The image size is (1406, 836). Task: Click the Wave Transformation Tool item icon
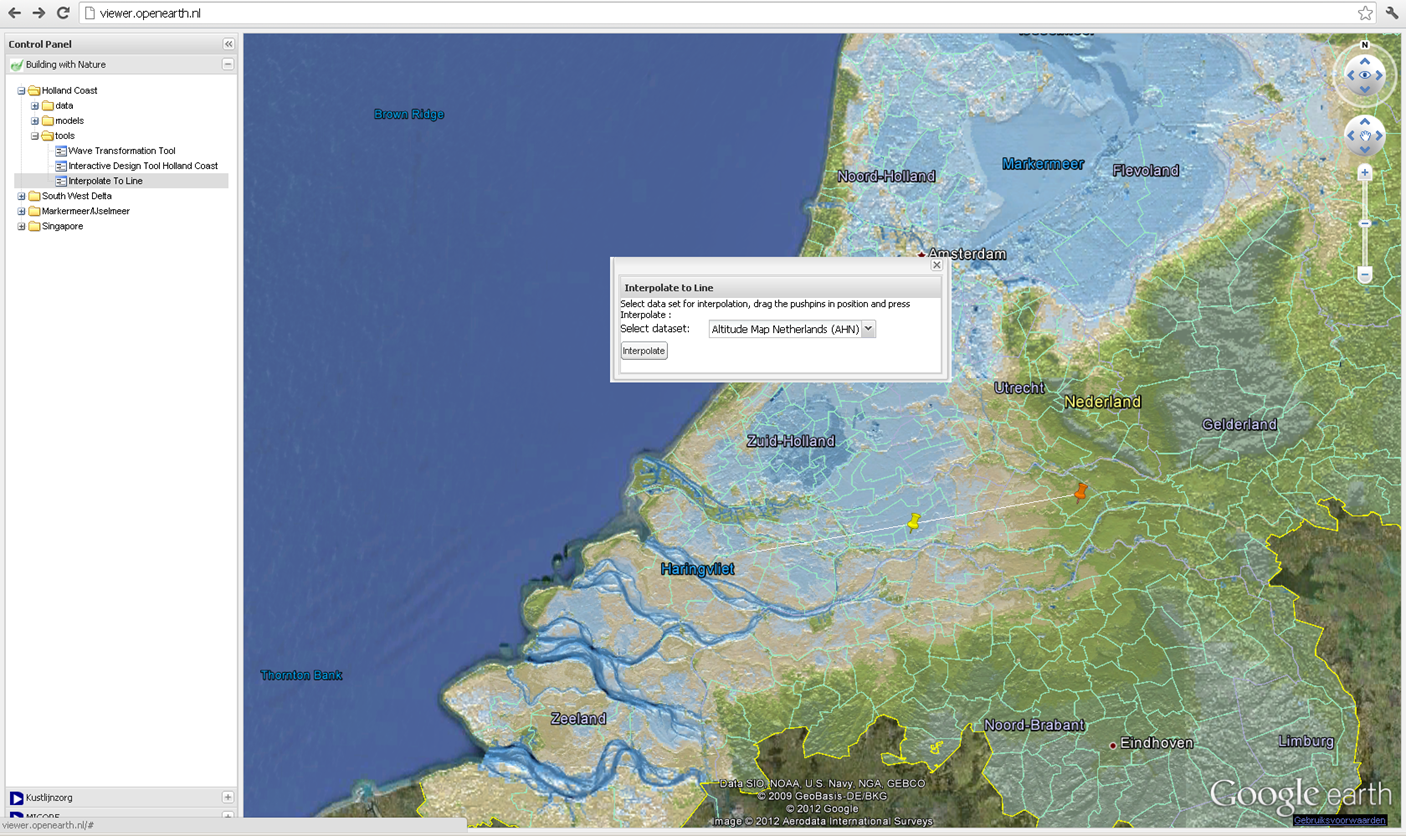pos(61,151)
